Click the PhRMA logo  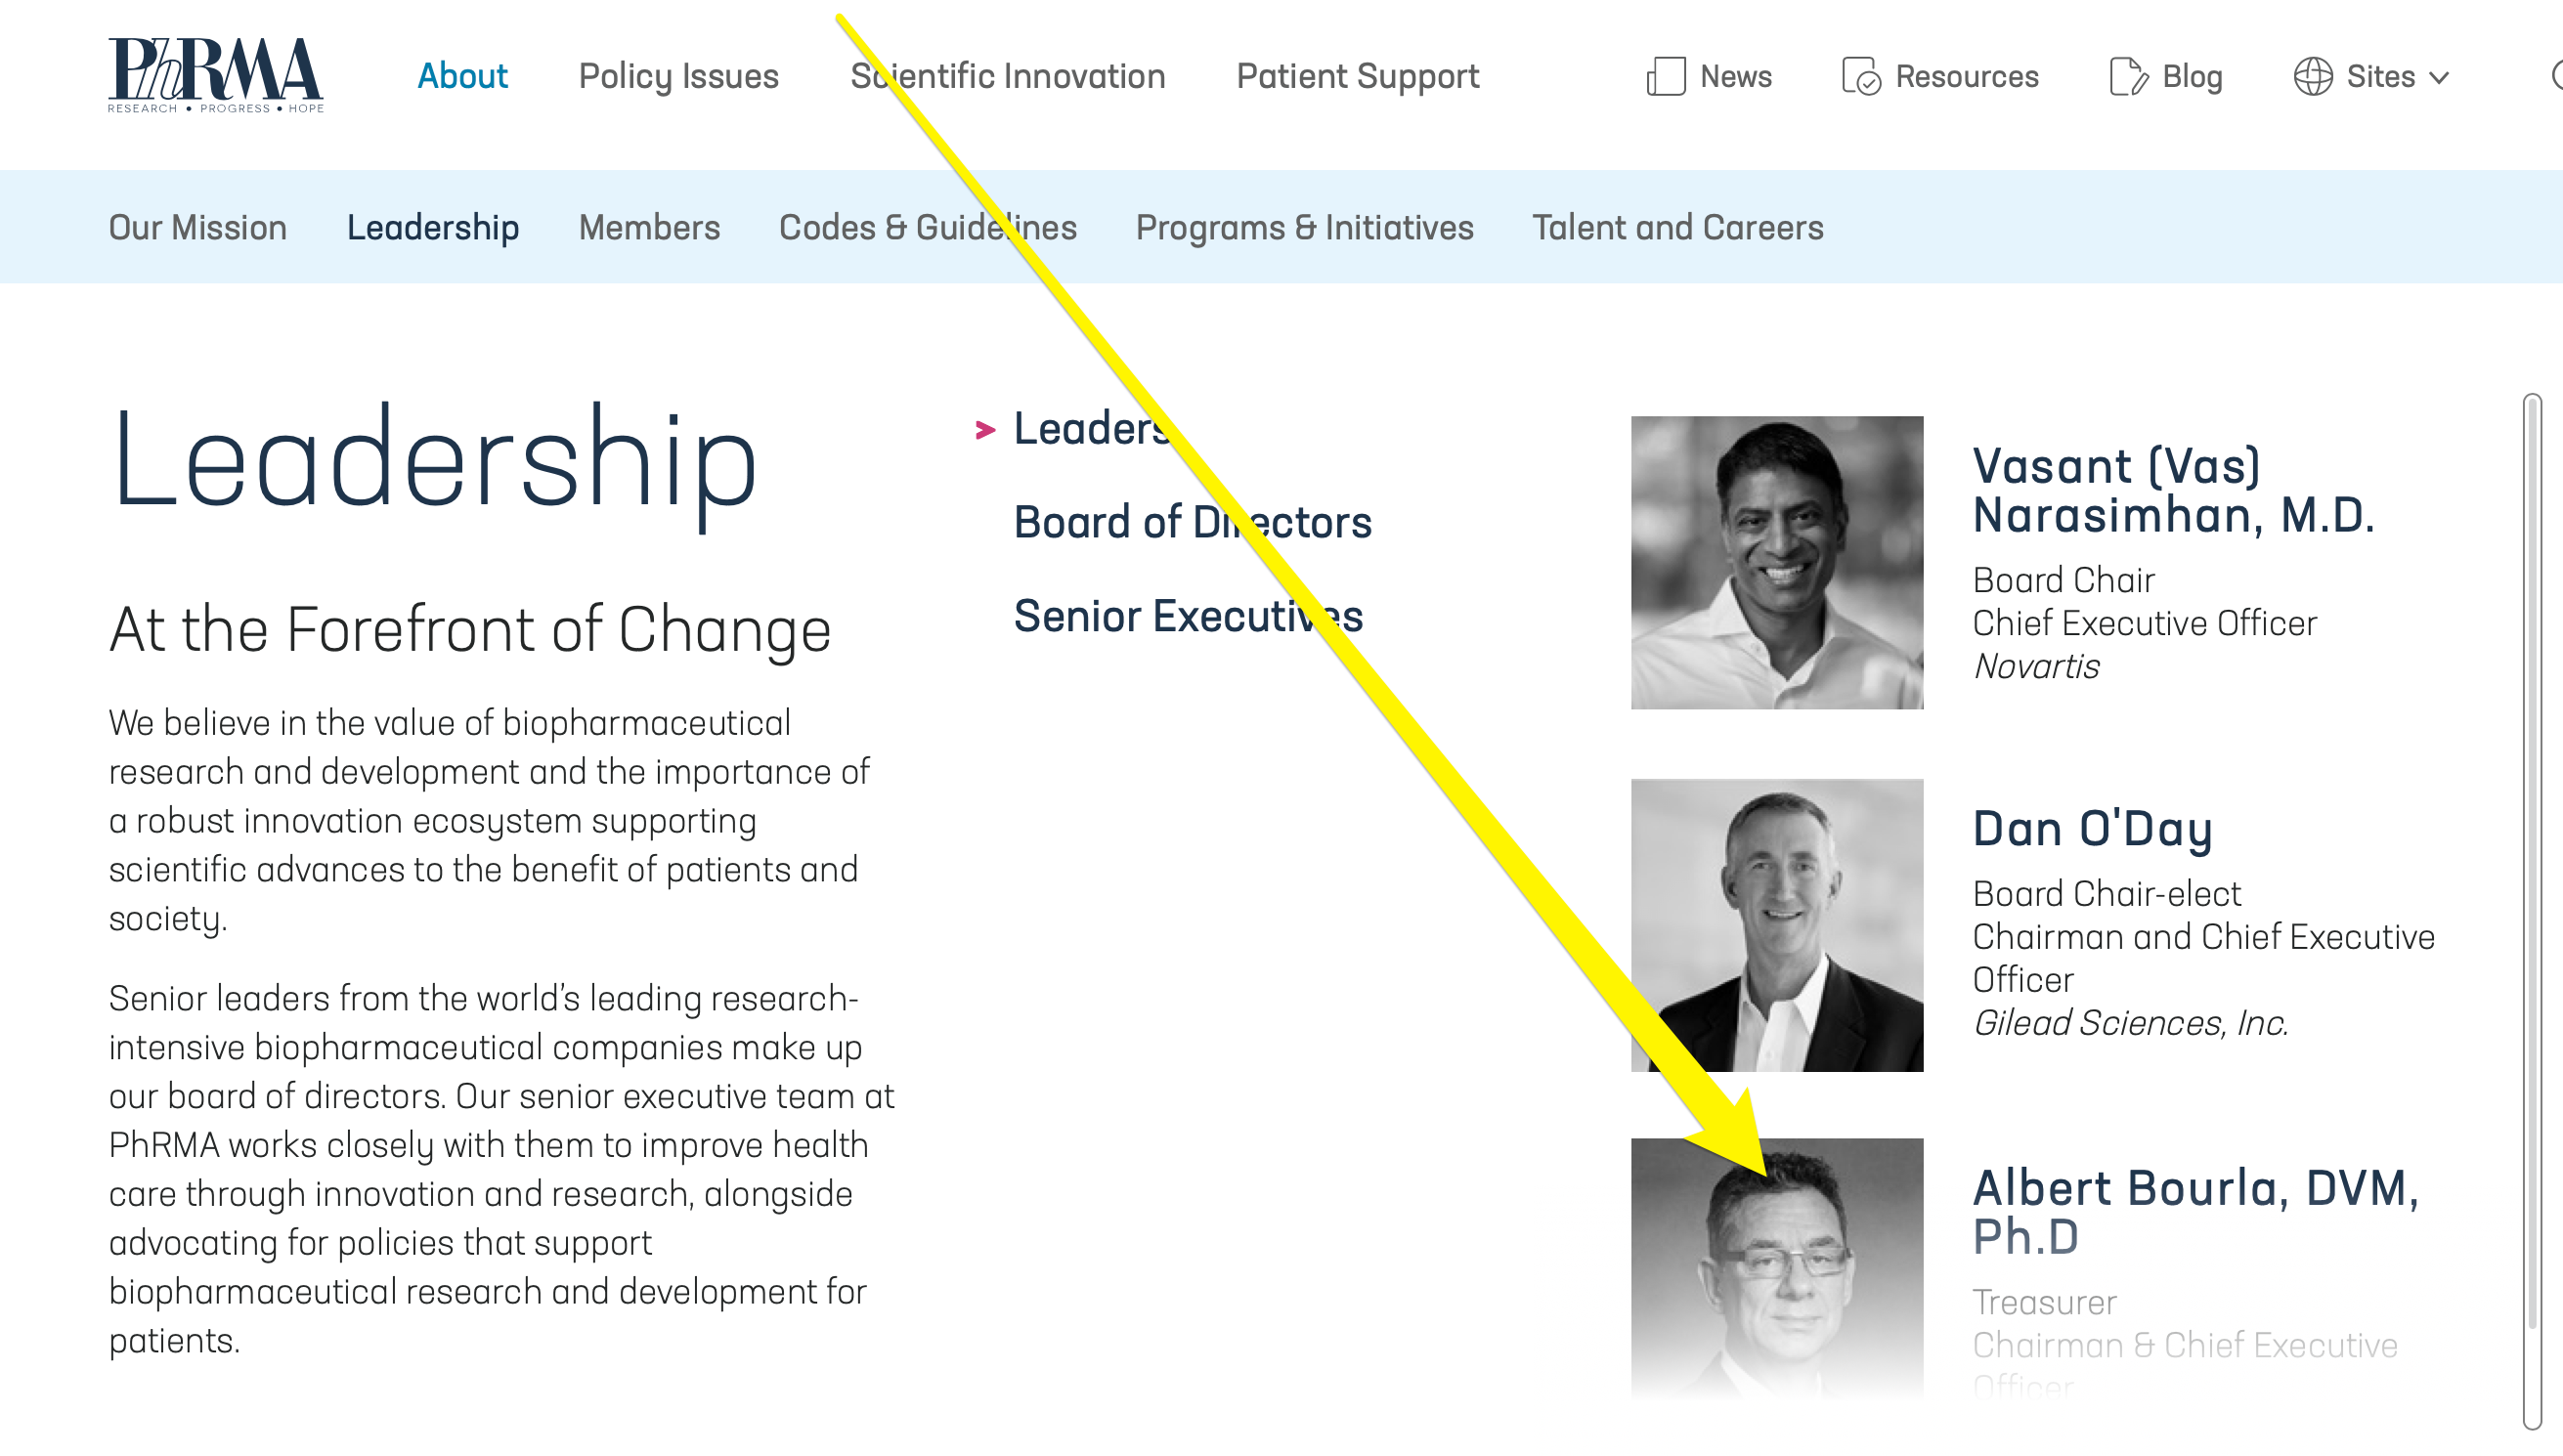pyautogui.click(x=215, y=75)
